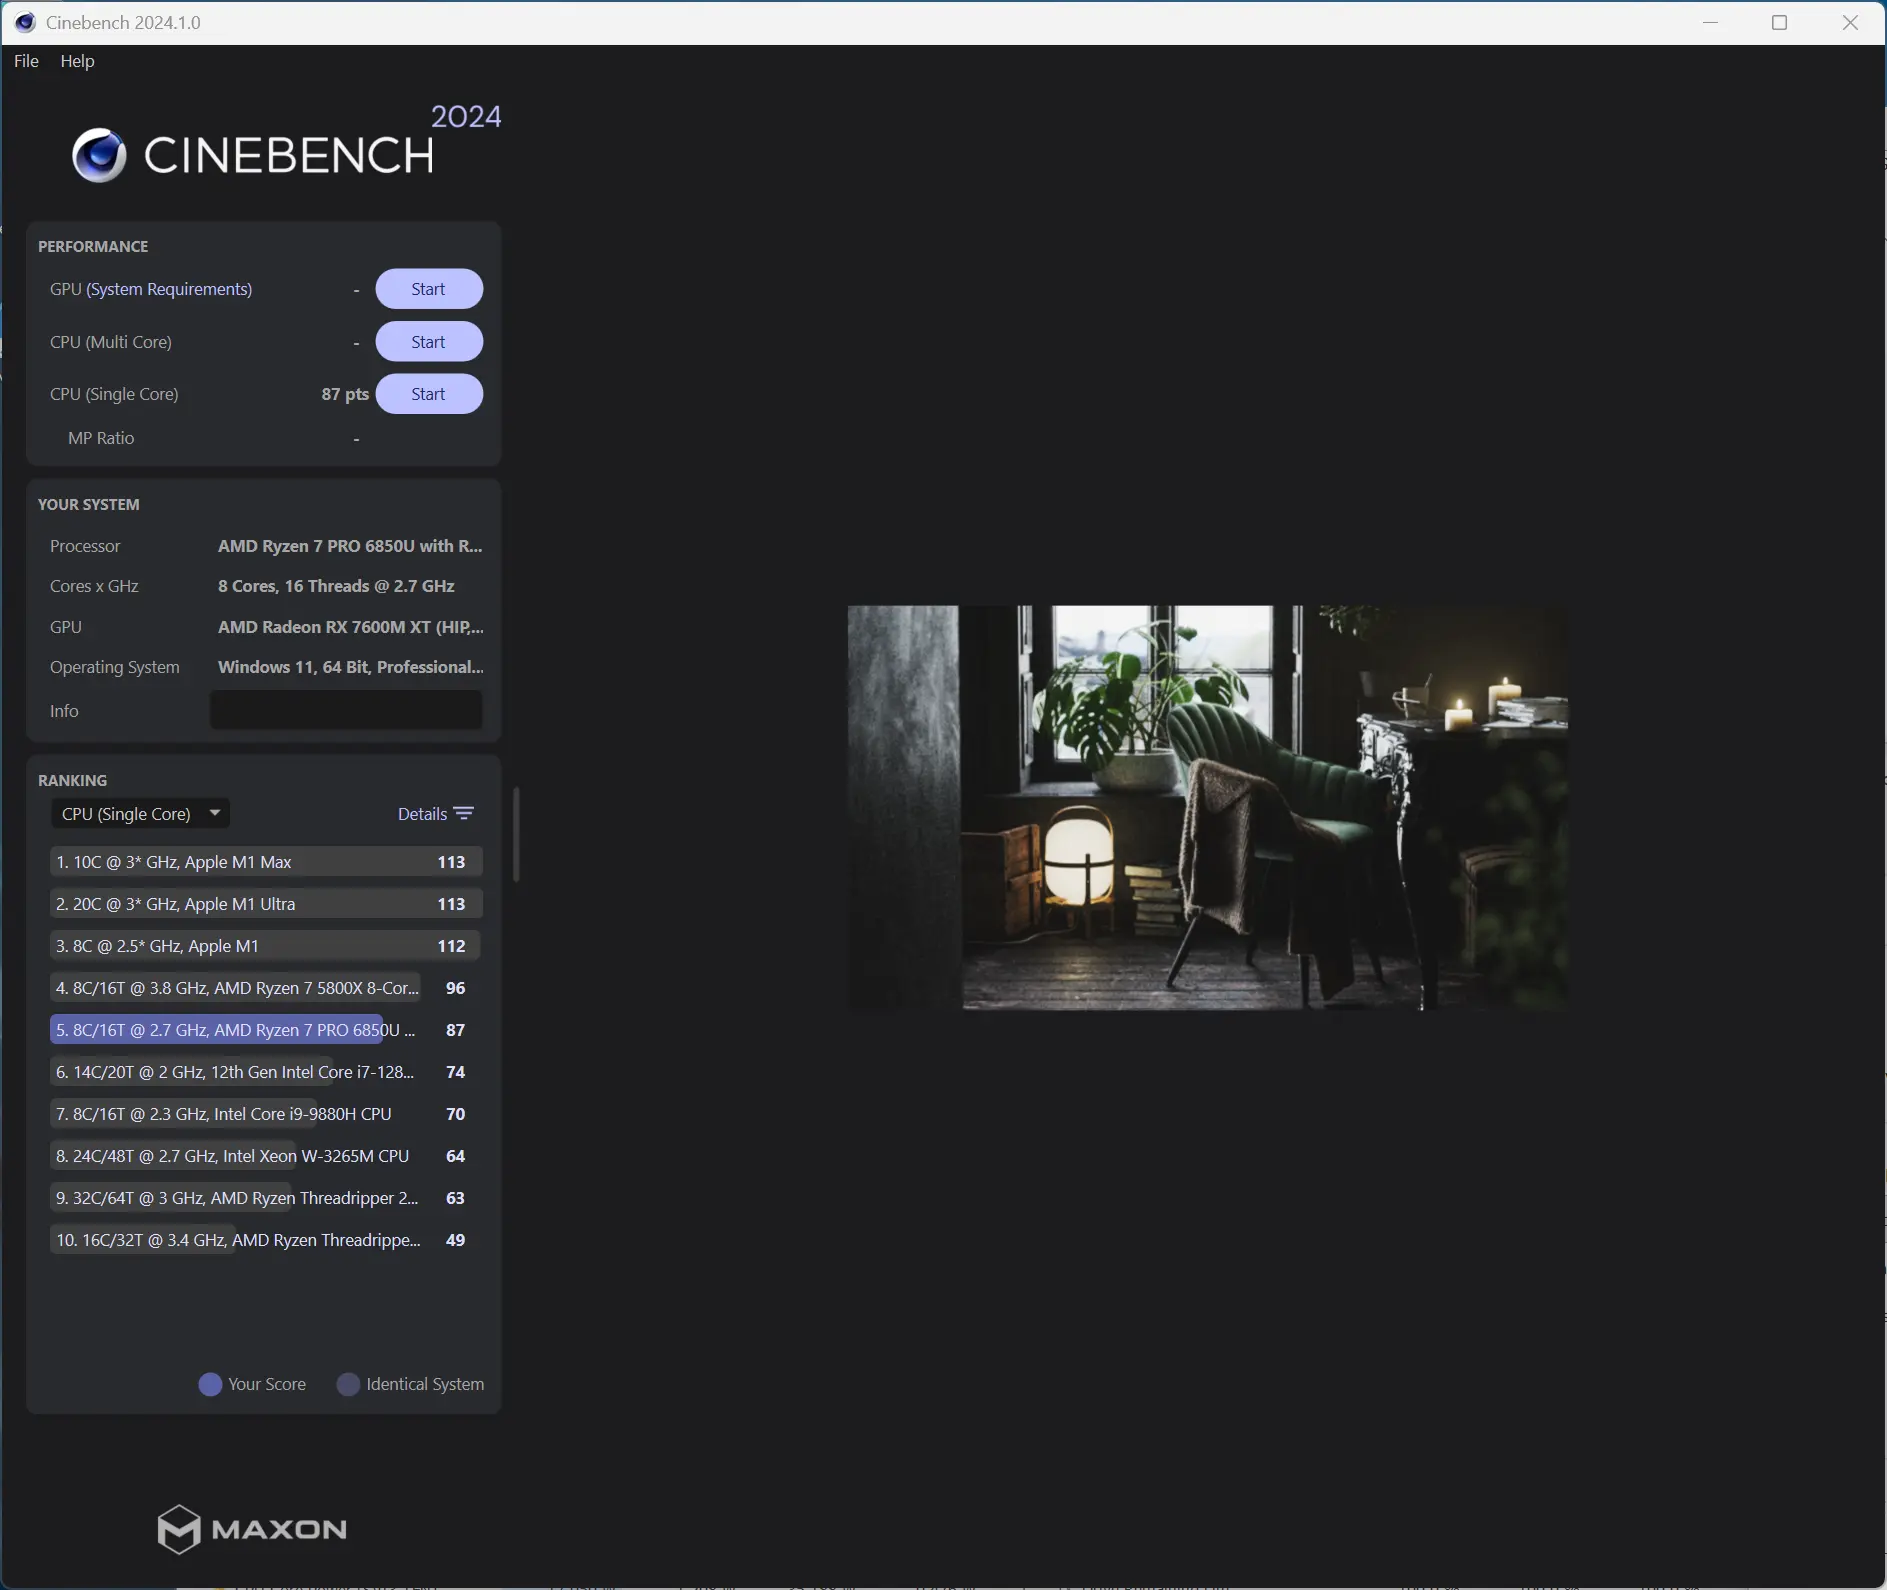Close the Cinebench window

pos(1850,22)
